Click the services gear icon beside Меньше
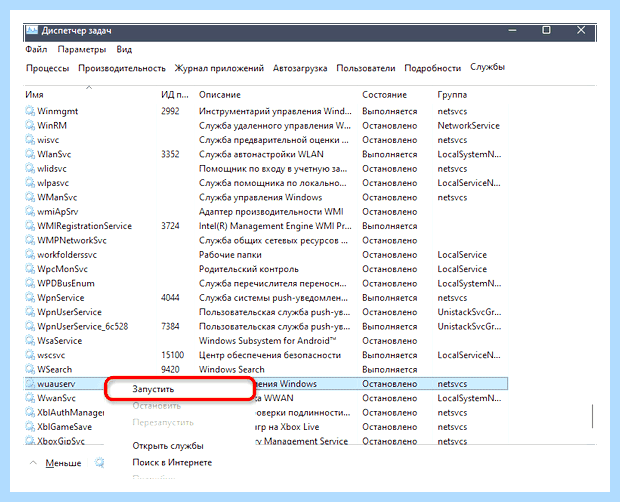Image resolution: width=620 pixels, height=502 pixels. [x=100, y=462]
